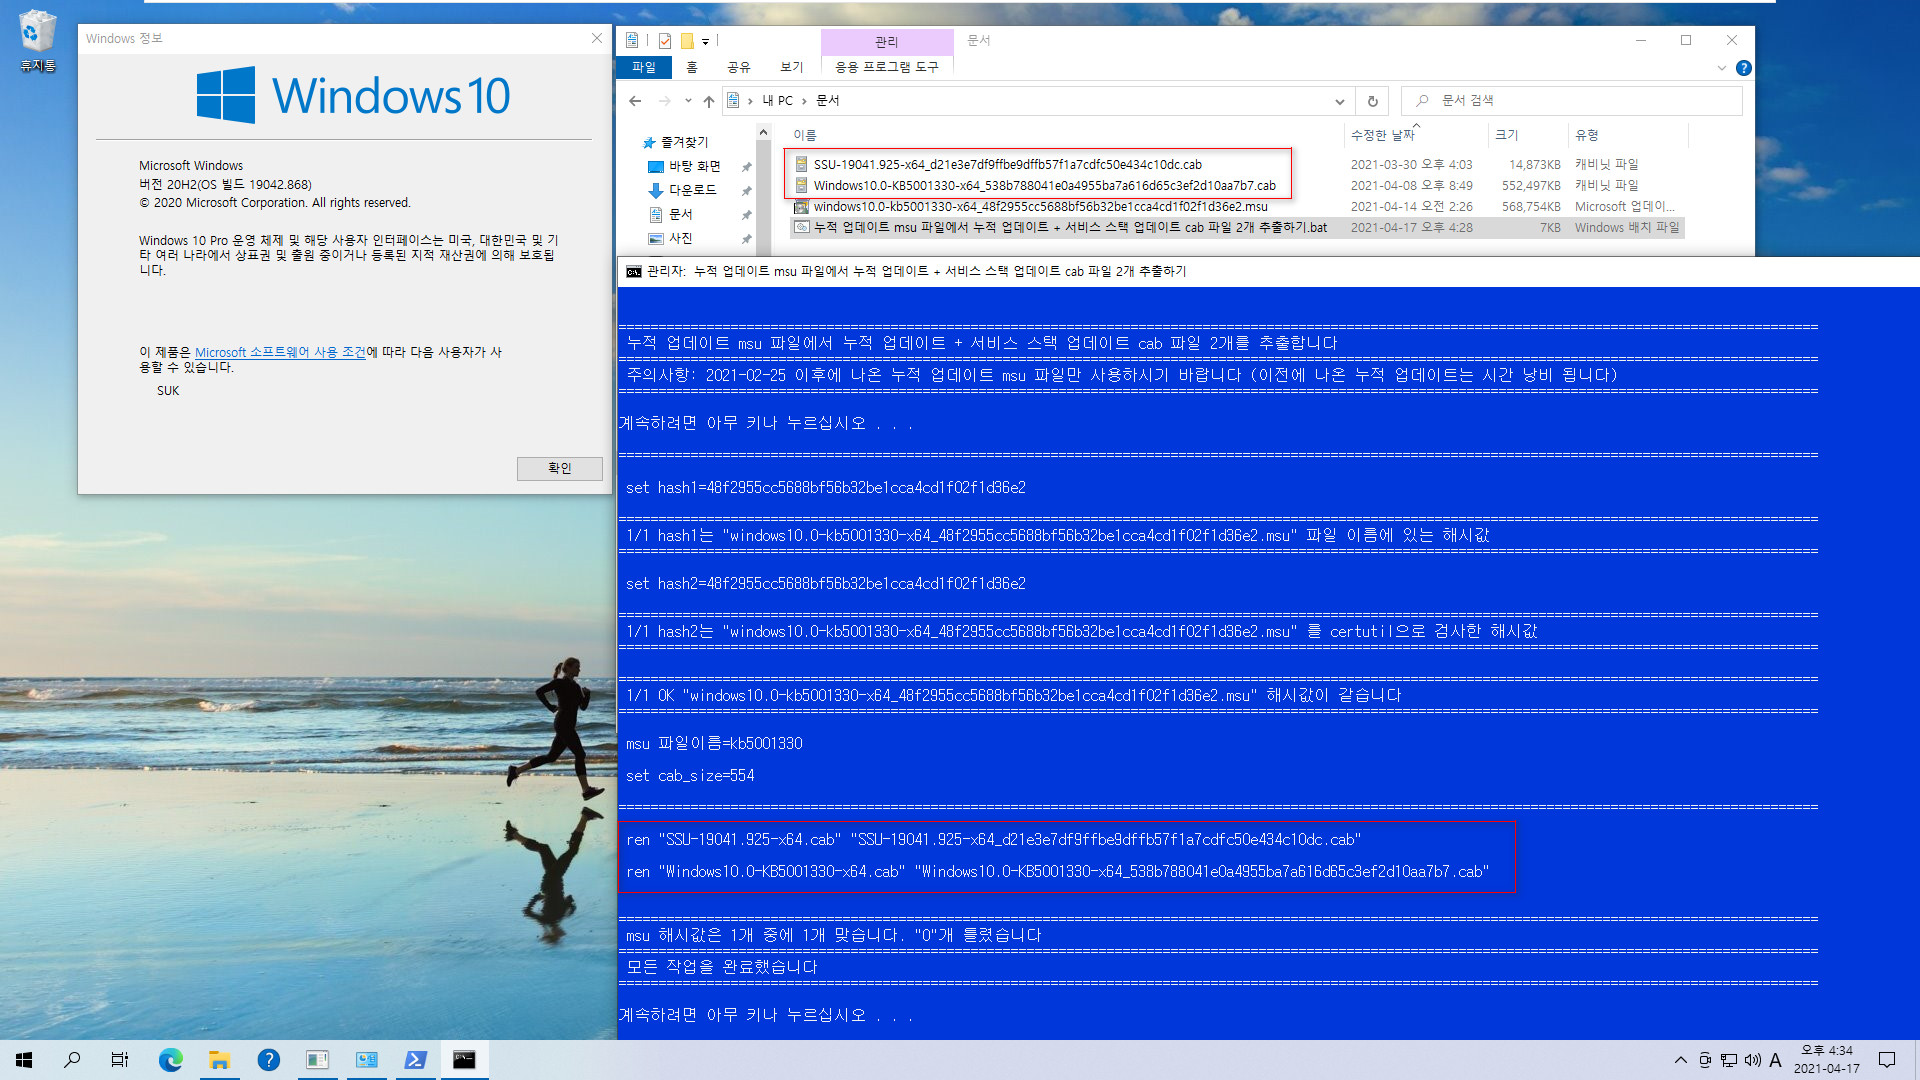Click the console window title icon
1920x1080 pixels.
633,272
